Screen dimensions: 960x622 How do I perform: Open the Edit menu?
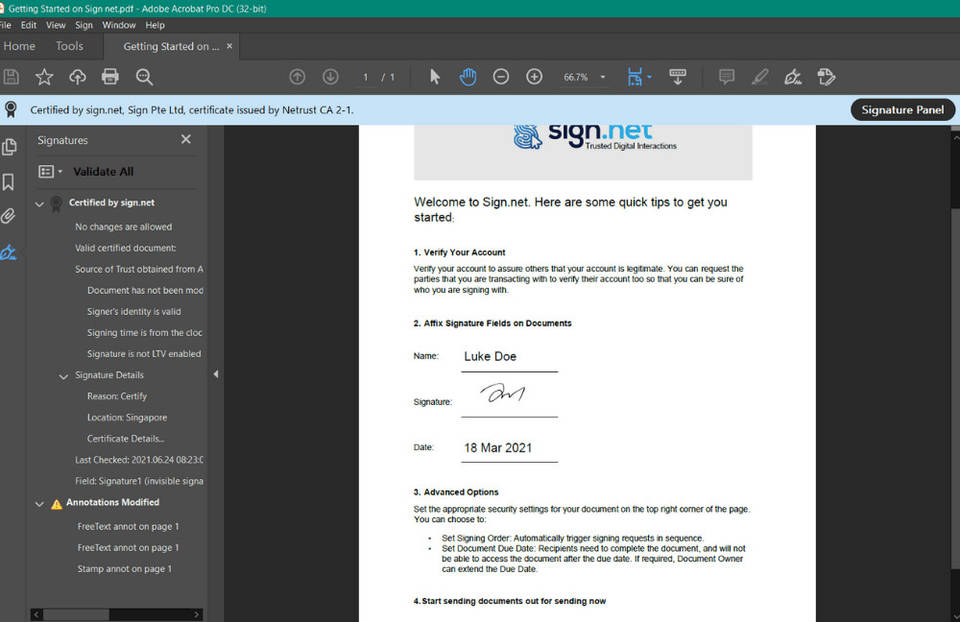click(29, 25)
